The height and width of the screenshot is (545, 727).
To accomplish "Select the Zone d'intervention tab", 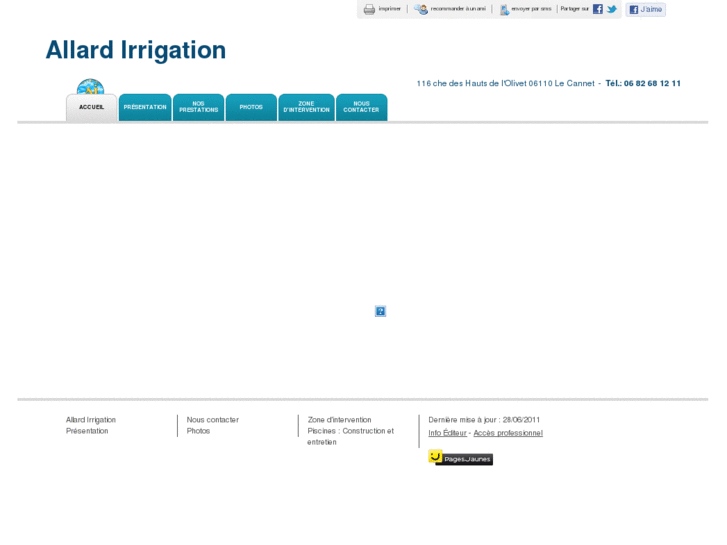I will click(x=306, y=107).
